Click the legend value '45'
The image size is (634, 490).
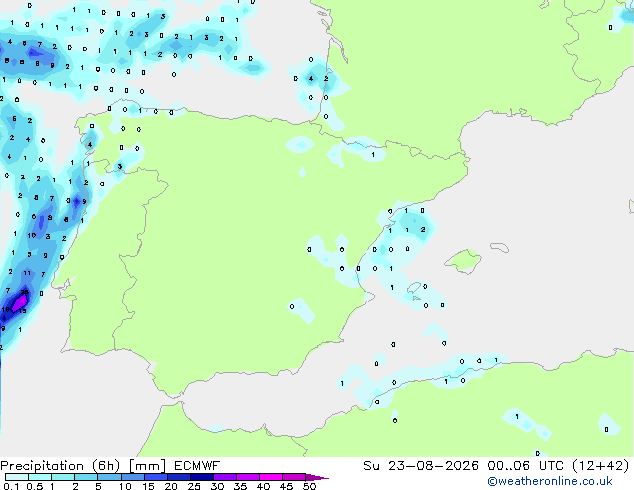coord(286,486)
